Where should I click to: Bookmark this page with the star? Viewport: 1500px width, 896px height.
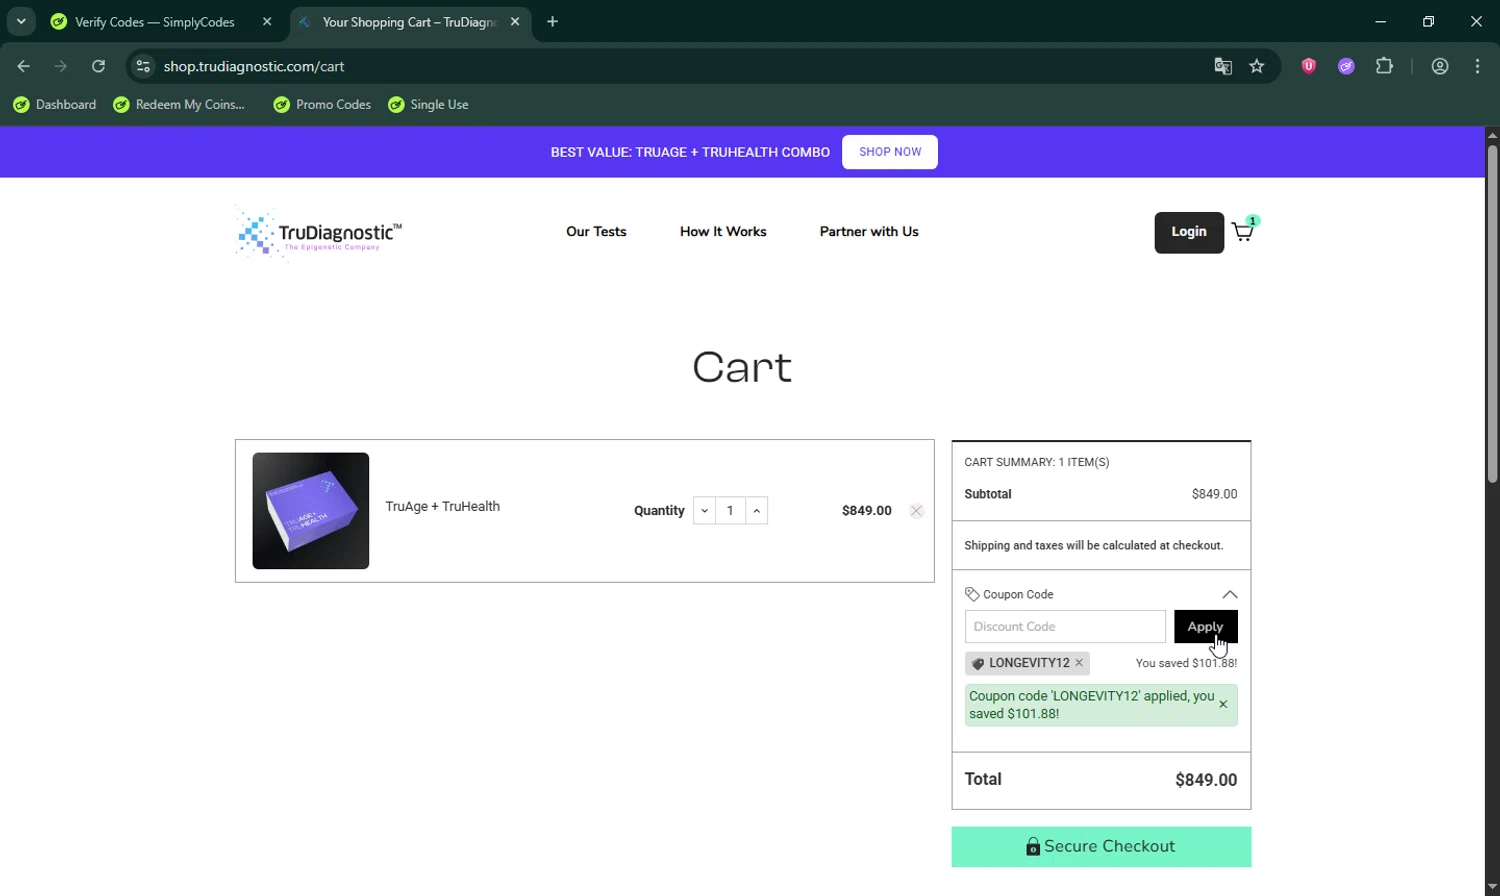[x=1257, y=66]
